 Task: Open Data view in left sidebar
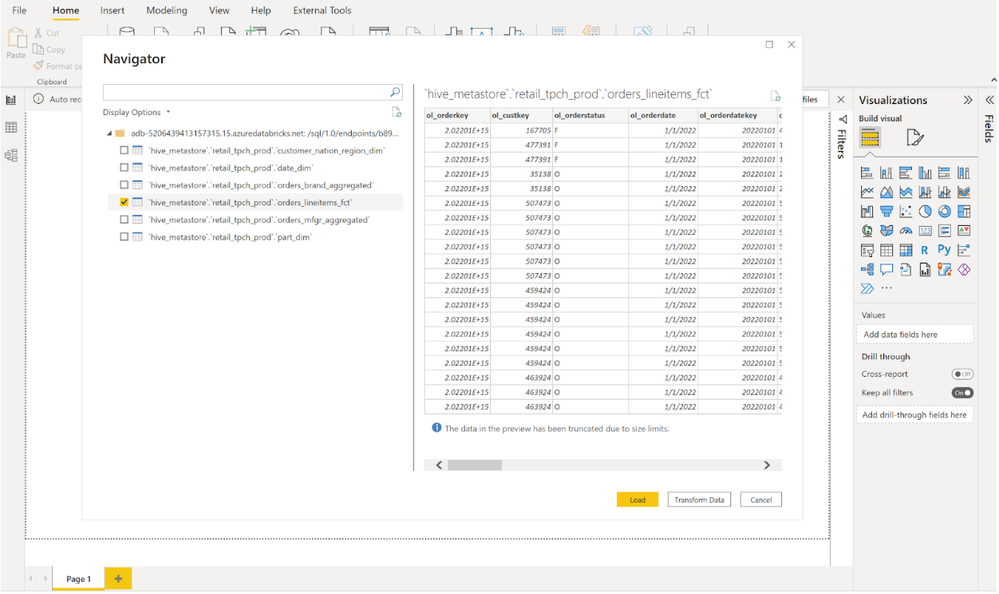pyautogui.click(x=11, y=127)
